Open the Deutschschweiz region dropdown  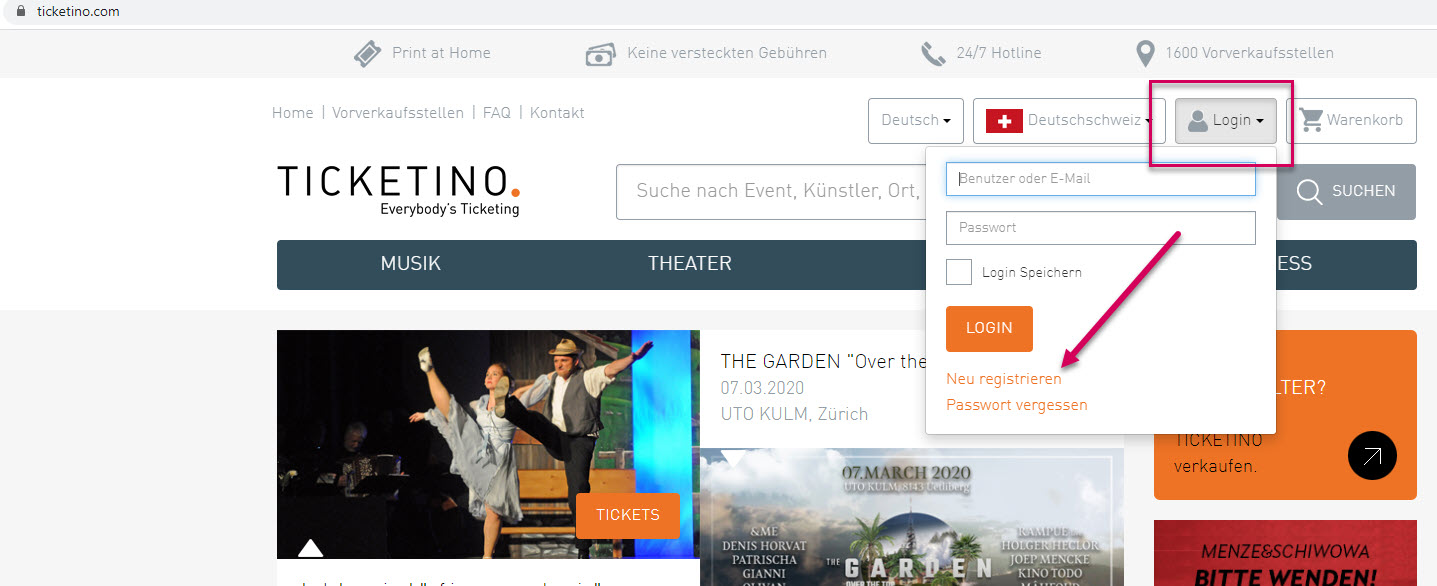(1069, 121)
